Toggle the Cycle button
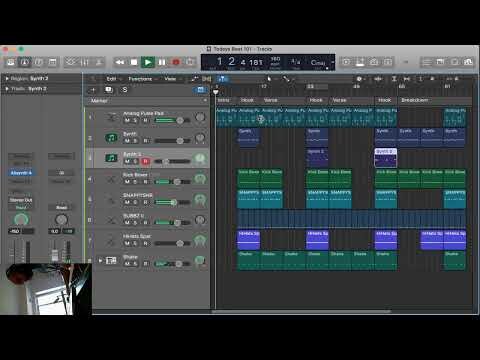Image resolution: width=480 pixels, height=360 pixels. click(x=190, y=62)
